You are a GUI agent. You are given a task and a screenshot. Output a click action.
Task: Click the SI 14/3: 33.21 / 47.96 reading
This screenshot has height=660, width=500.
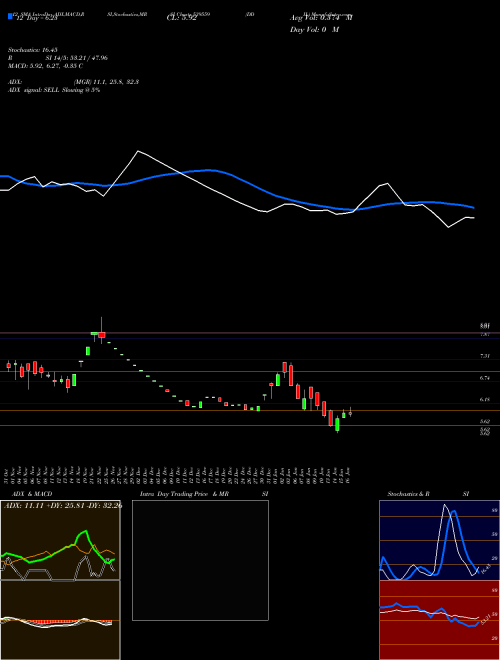tap(77, 58)
